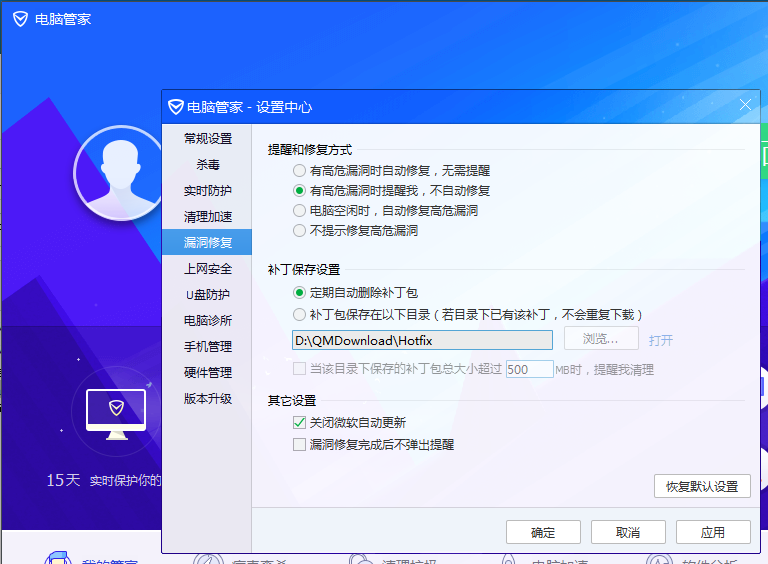Confirm settings with 确定 button
768x564 pixels.
pyautogui.click(x=543, y=532)
